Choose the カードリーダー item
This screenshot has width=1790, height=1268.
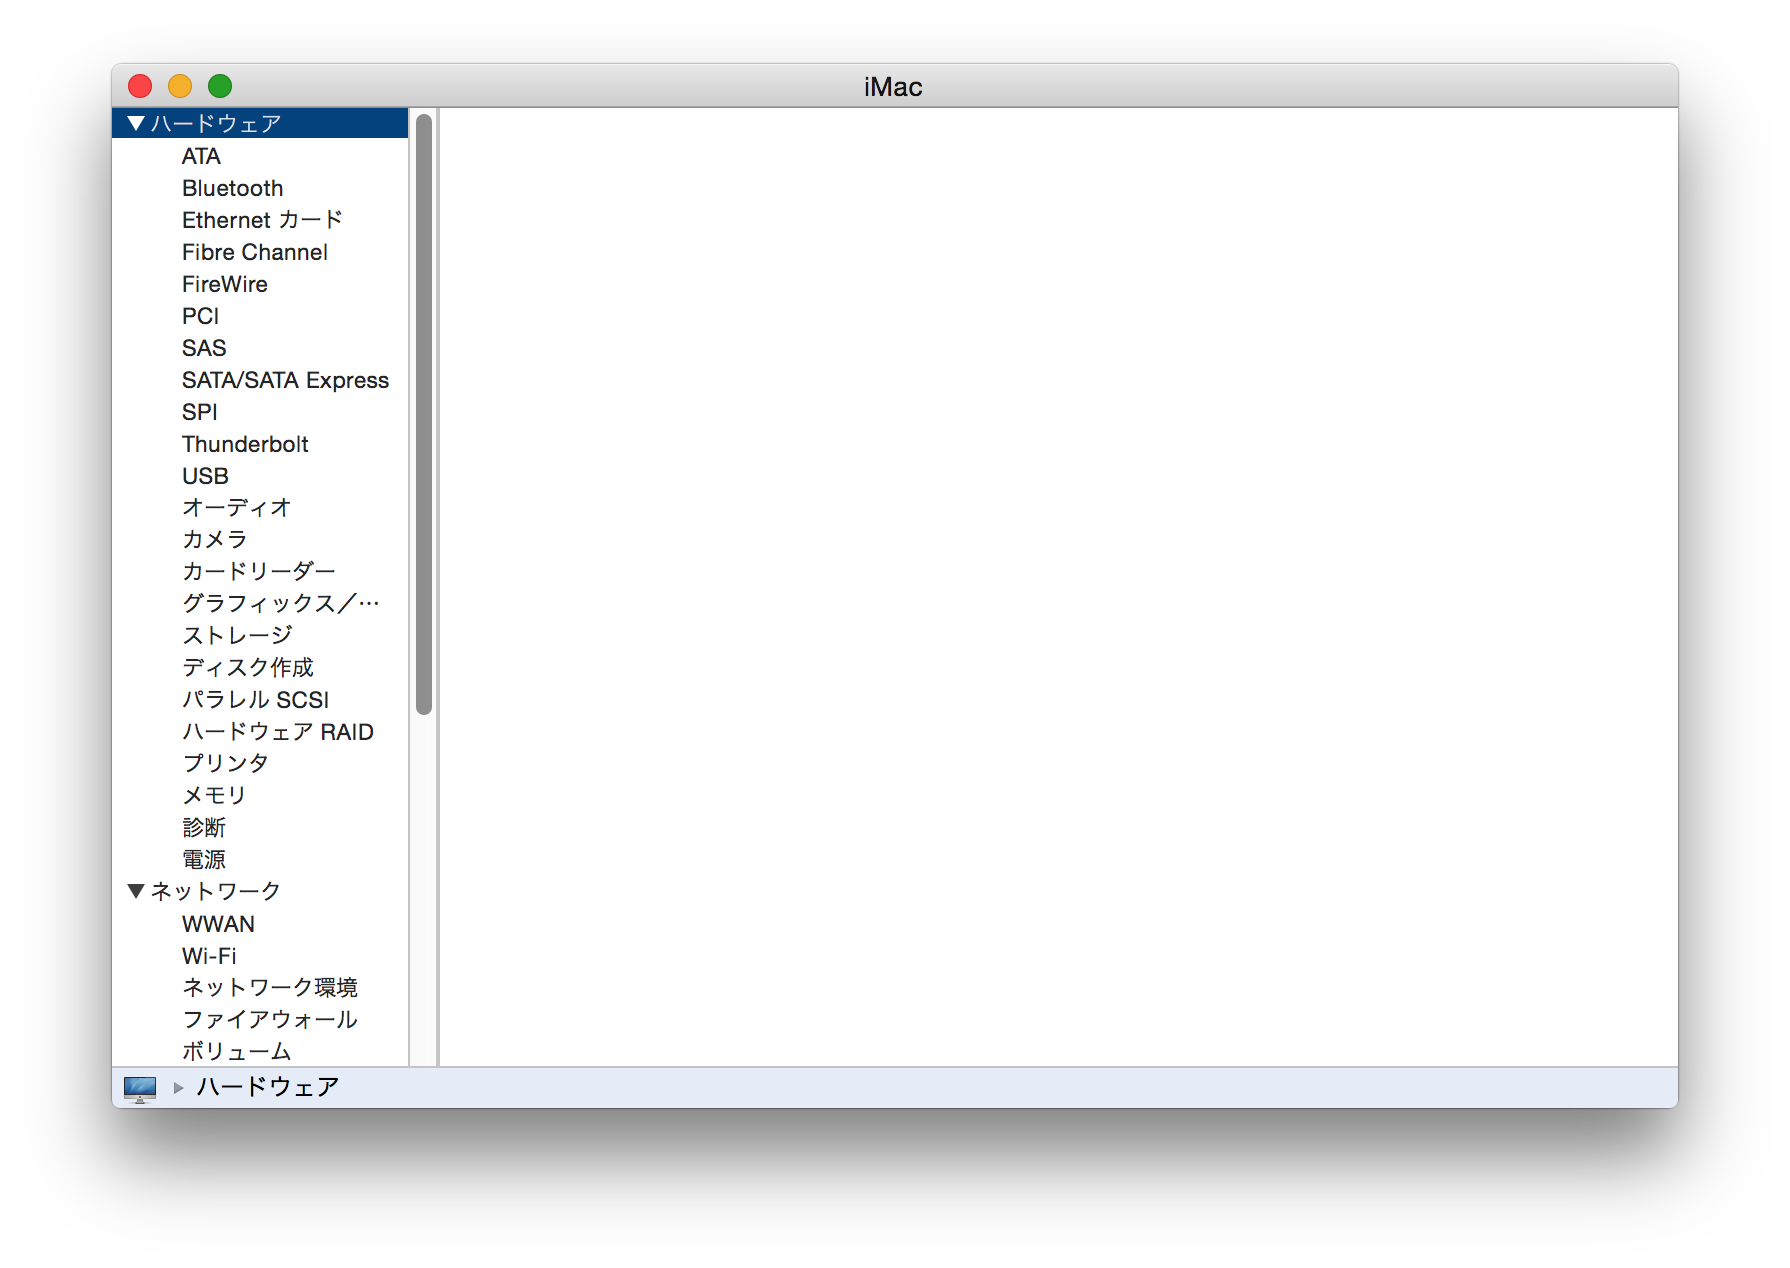(x=260, y=572)
